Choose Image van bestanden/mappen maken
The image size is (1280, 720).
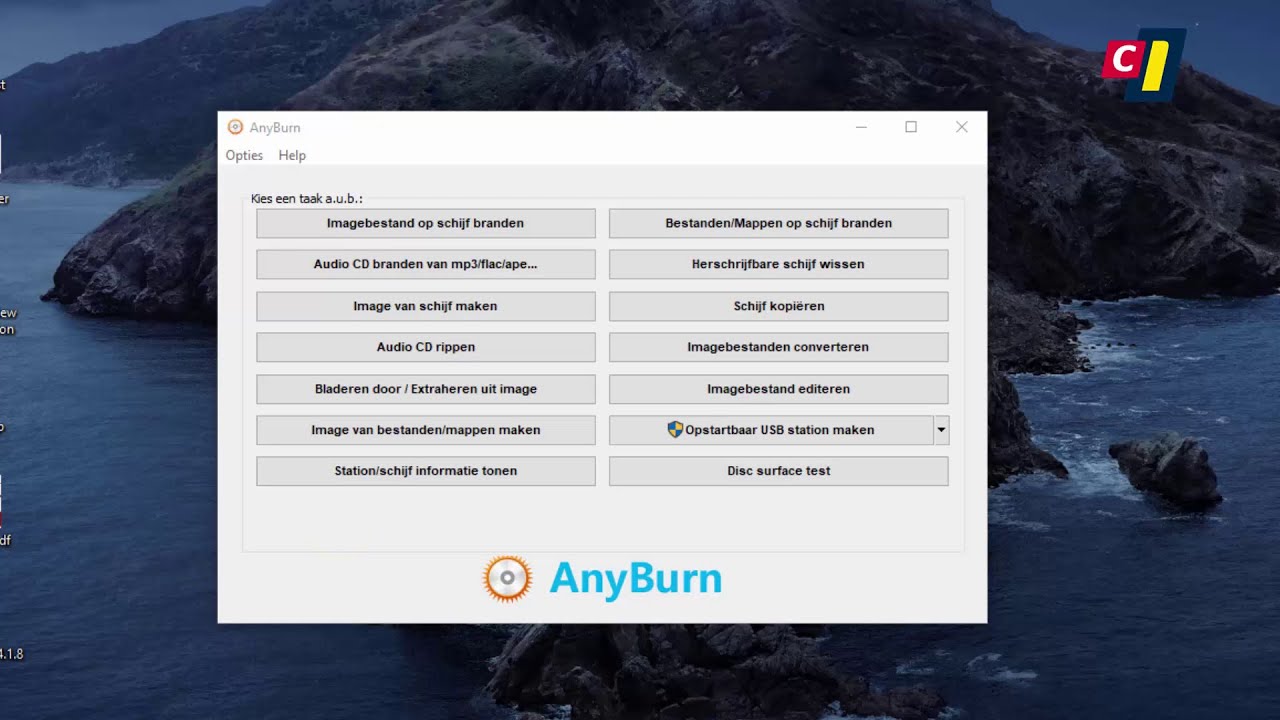tap(426, 430)
